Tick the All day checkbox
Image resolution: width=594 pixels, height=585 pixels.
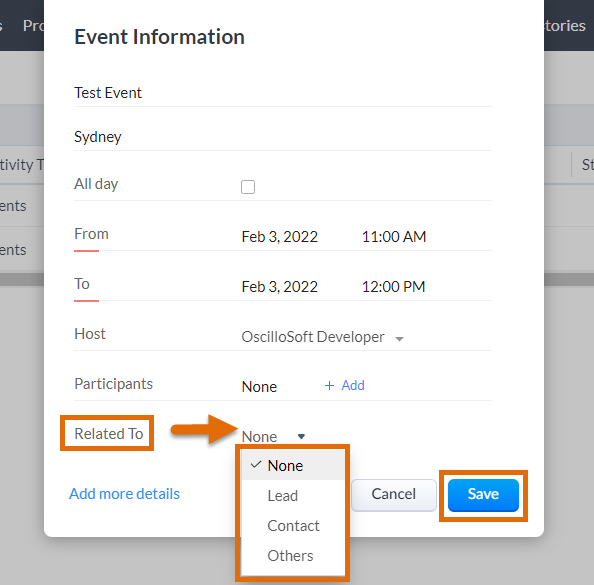(x=248, y=187)
